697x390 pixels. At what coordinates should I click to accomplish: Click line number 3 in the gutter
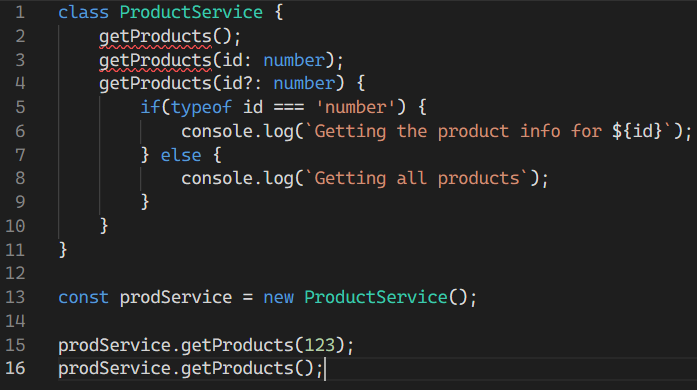click(x=20, y=60)
